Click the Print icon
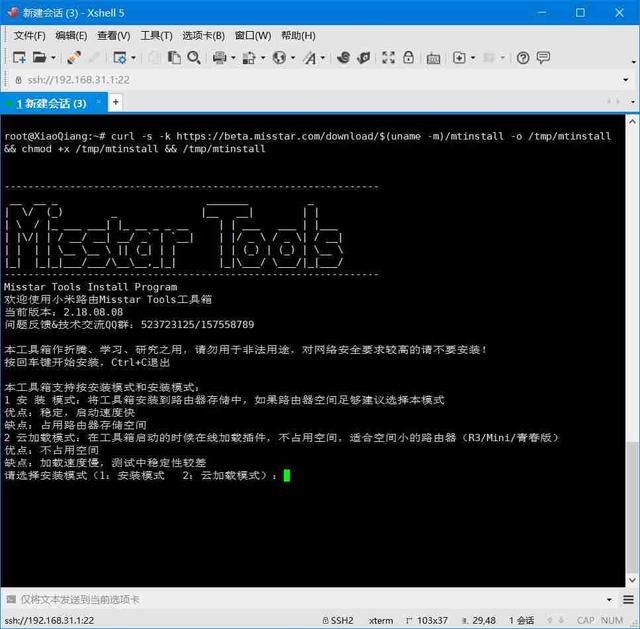 pos(220,58)
